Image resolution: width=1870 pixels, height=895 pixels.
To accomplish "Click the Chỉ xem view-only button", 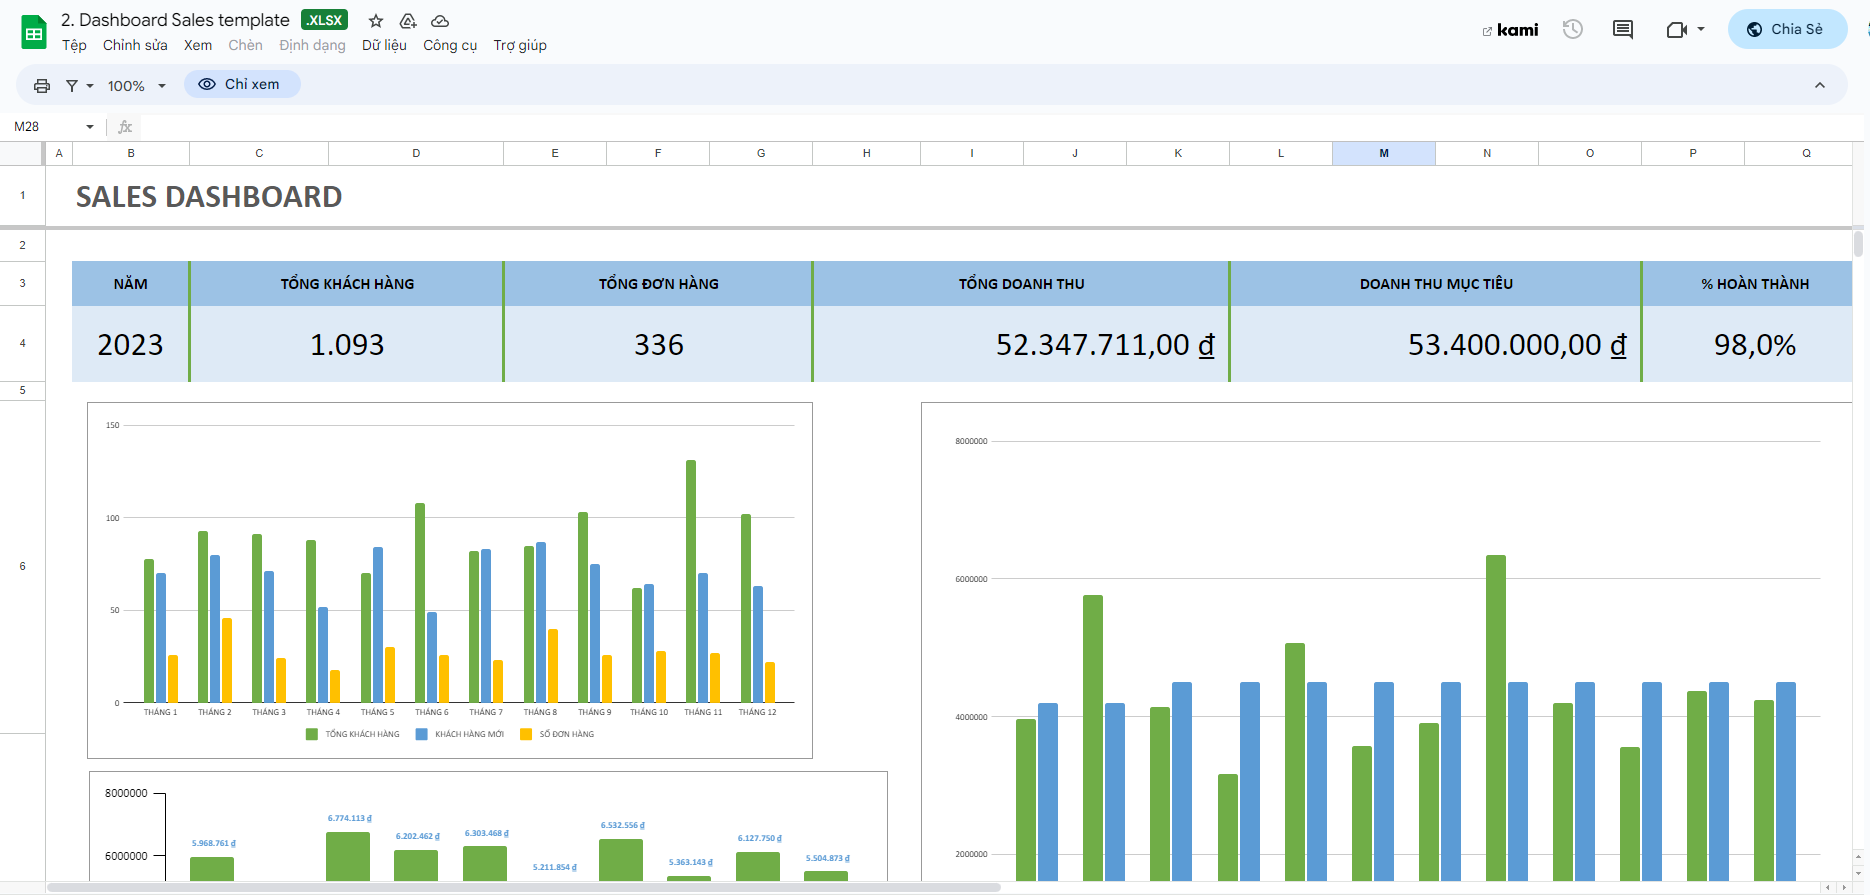I will tap(242, 84).
